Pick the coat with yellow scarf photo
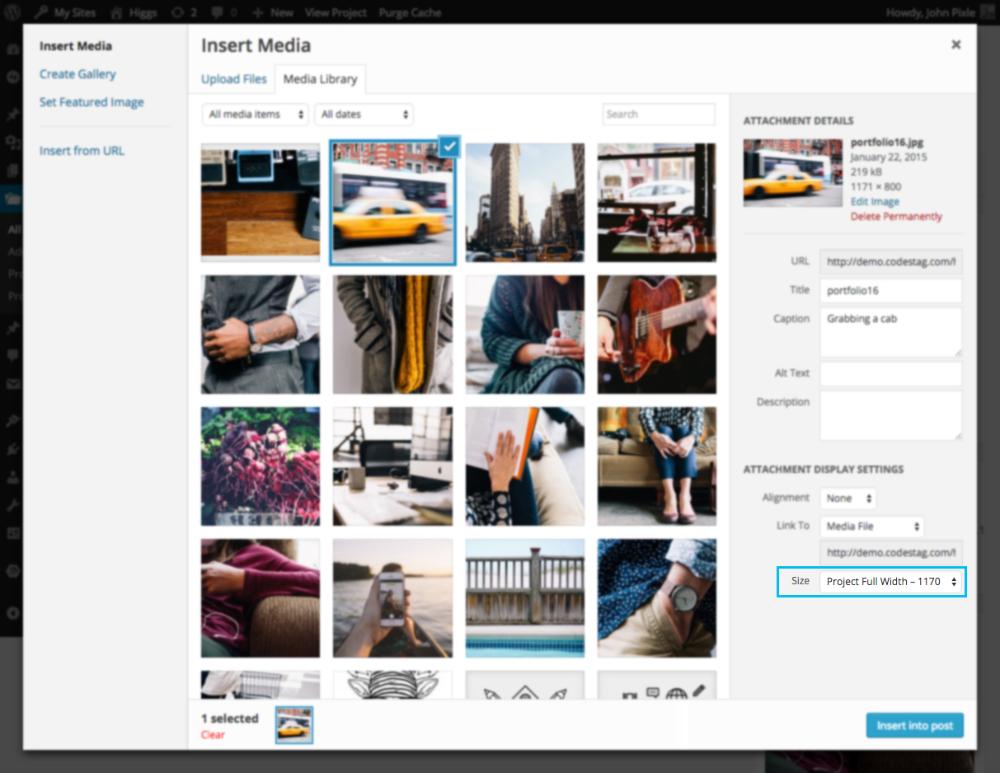Viewport: 1000px width, 773px height. coord(393,334)
